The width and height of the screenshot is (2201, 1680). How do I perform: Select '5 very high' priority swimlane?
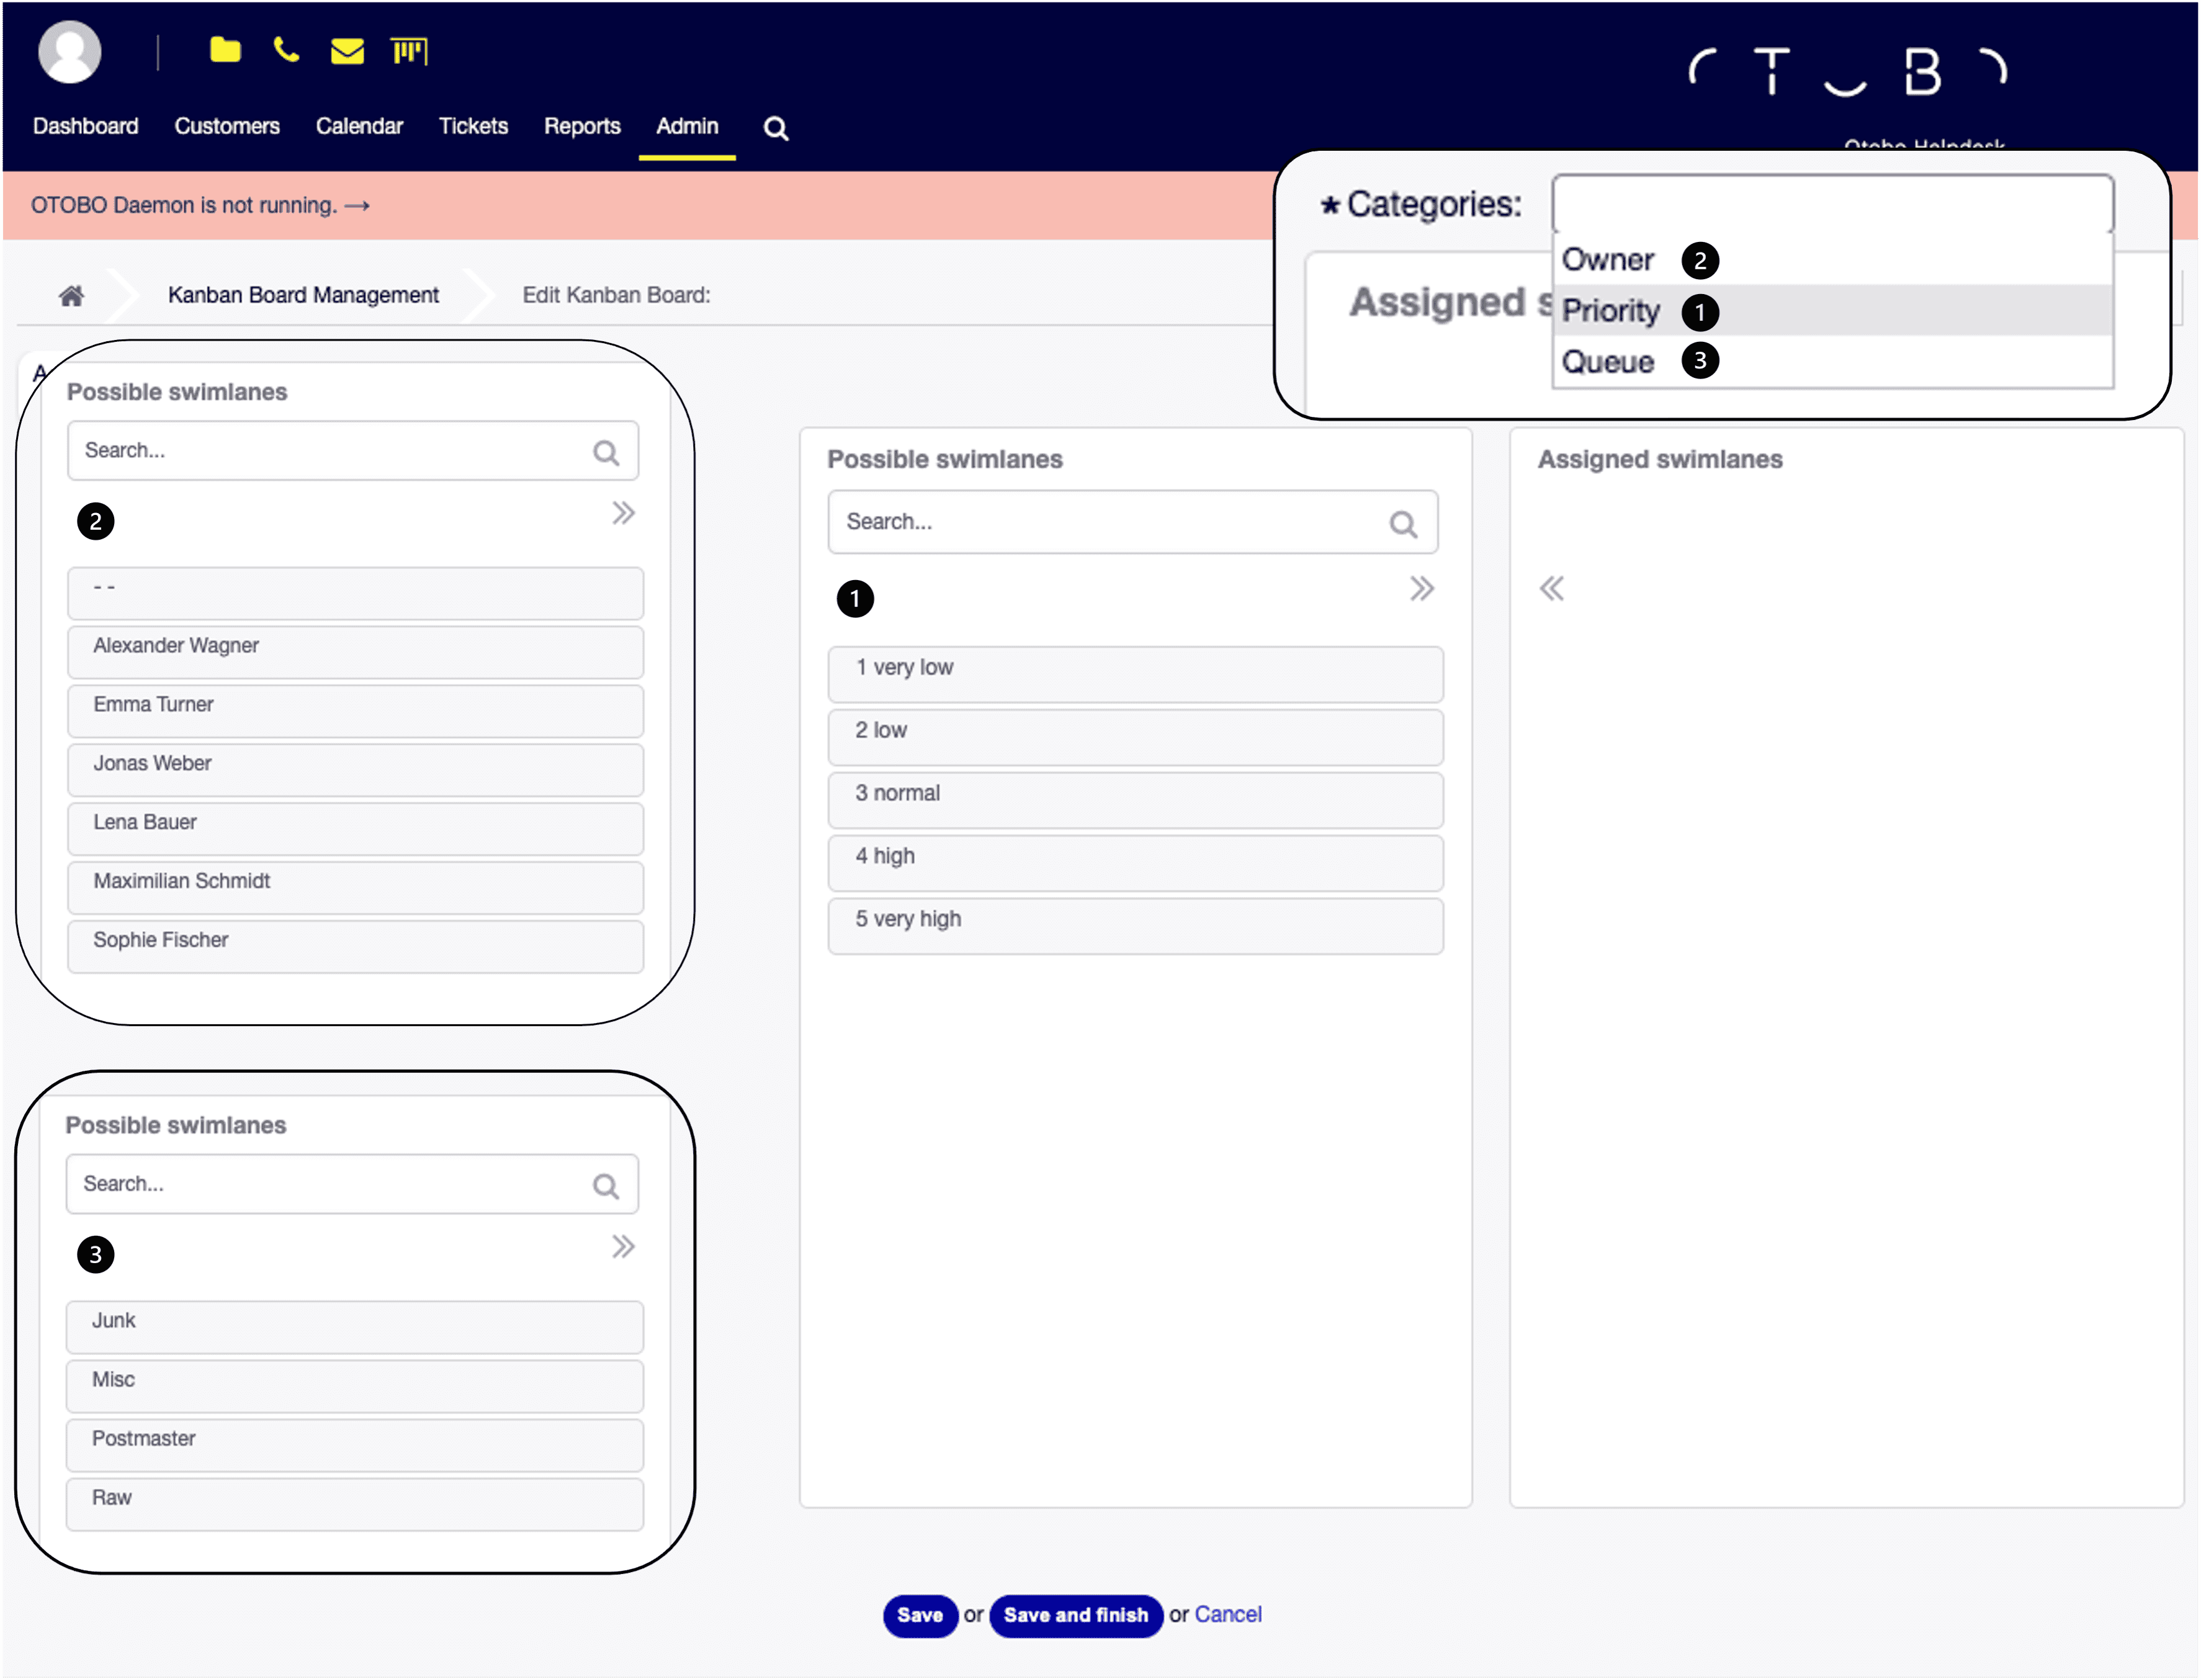pyautogui.click(x=1135, y=926)
